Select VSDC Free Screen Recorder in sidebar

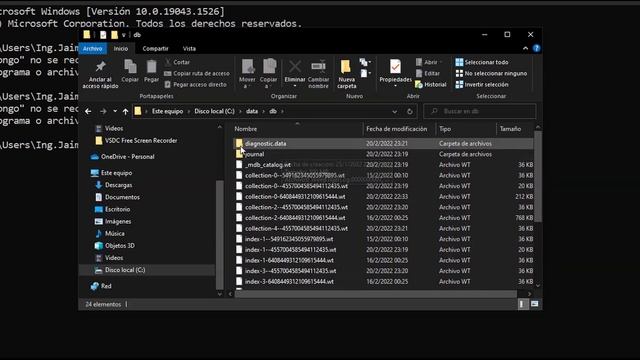tap(141, 140)
